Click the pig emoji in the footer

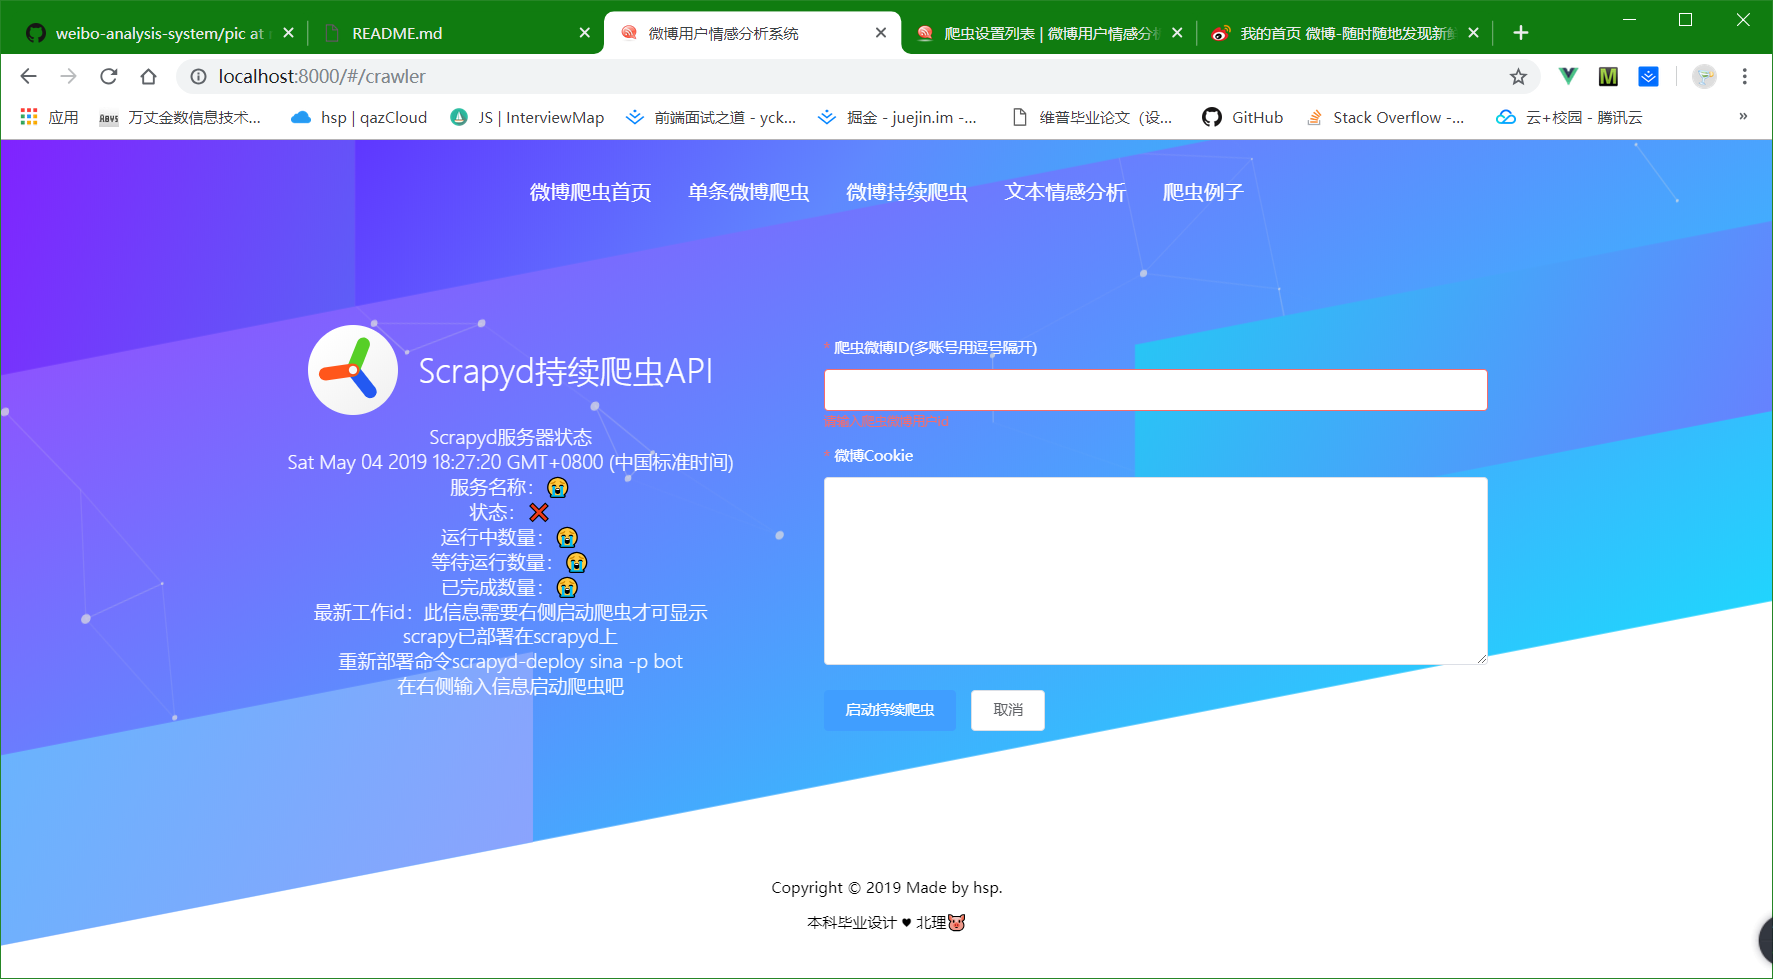957,922
